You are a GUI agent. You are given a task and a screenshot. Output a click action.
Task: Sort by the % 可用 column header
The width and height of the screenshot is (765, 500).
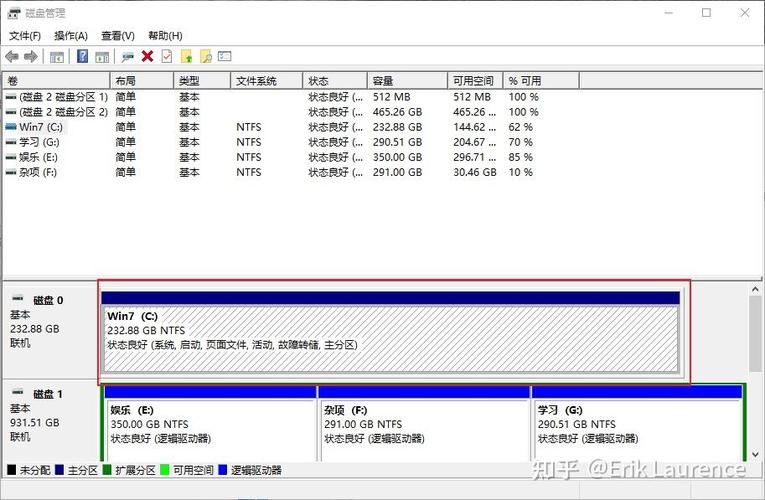pyautogui.click(x=542, y=80)
